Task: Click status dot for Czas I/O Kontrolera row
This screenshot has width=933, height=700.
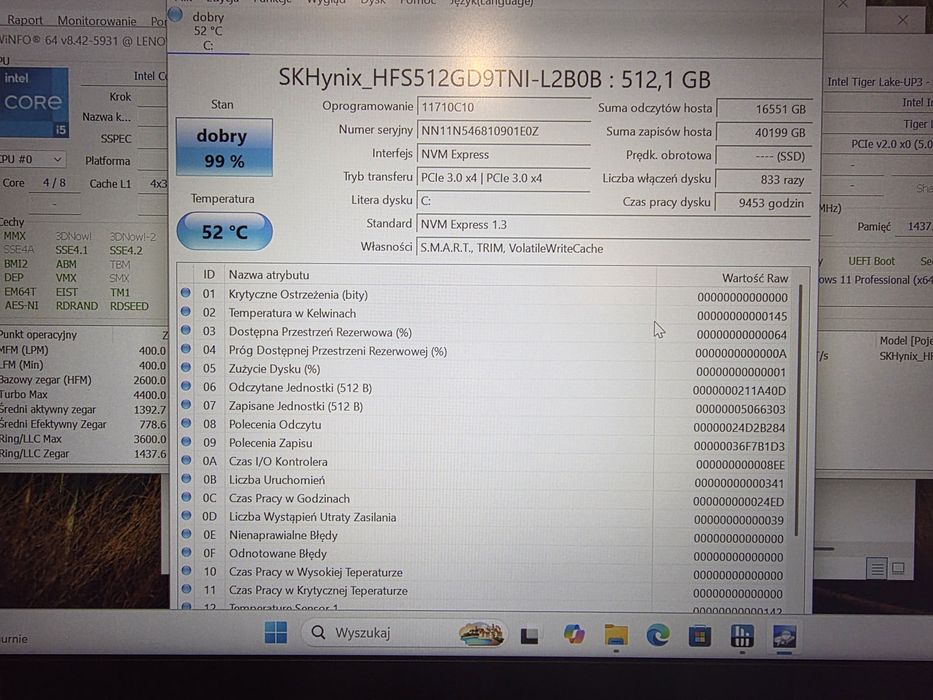Action: pos(186,460)
